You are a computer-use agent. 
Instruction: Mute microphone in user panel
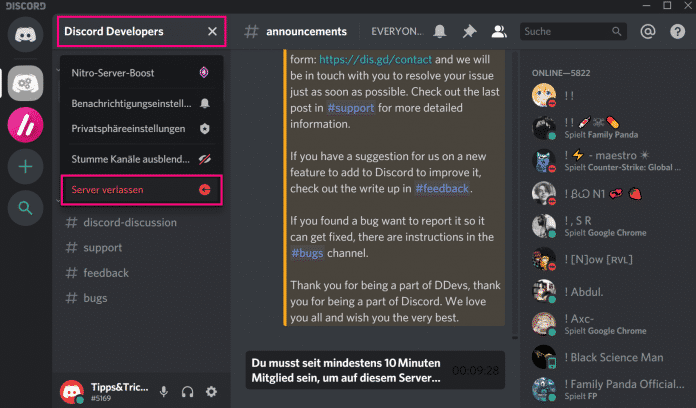(164, 391)
